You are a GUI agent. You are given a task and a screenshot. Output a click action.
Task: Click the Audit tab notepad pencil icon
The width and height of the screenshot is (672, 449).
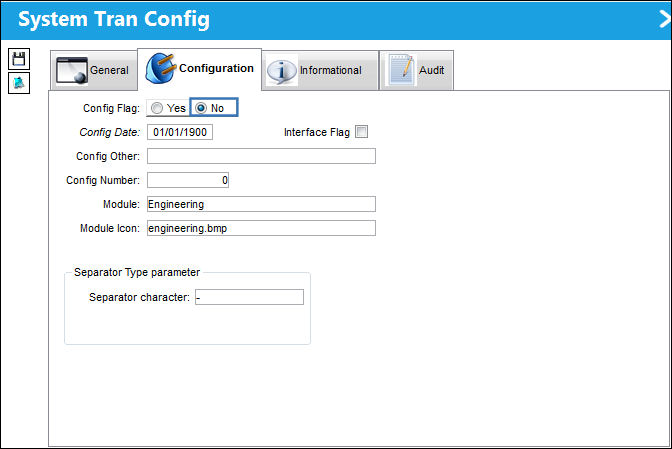(x=401, y=69)
